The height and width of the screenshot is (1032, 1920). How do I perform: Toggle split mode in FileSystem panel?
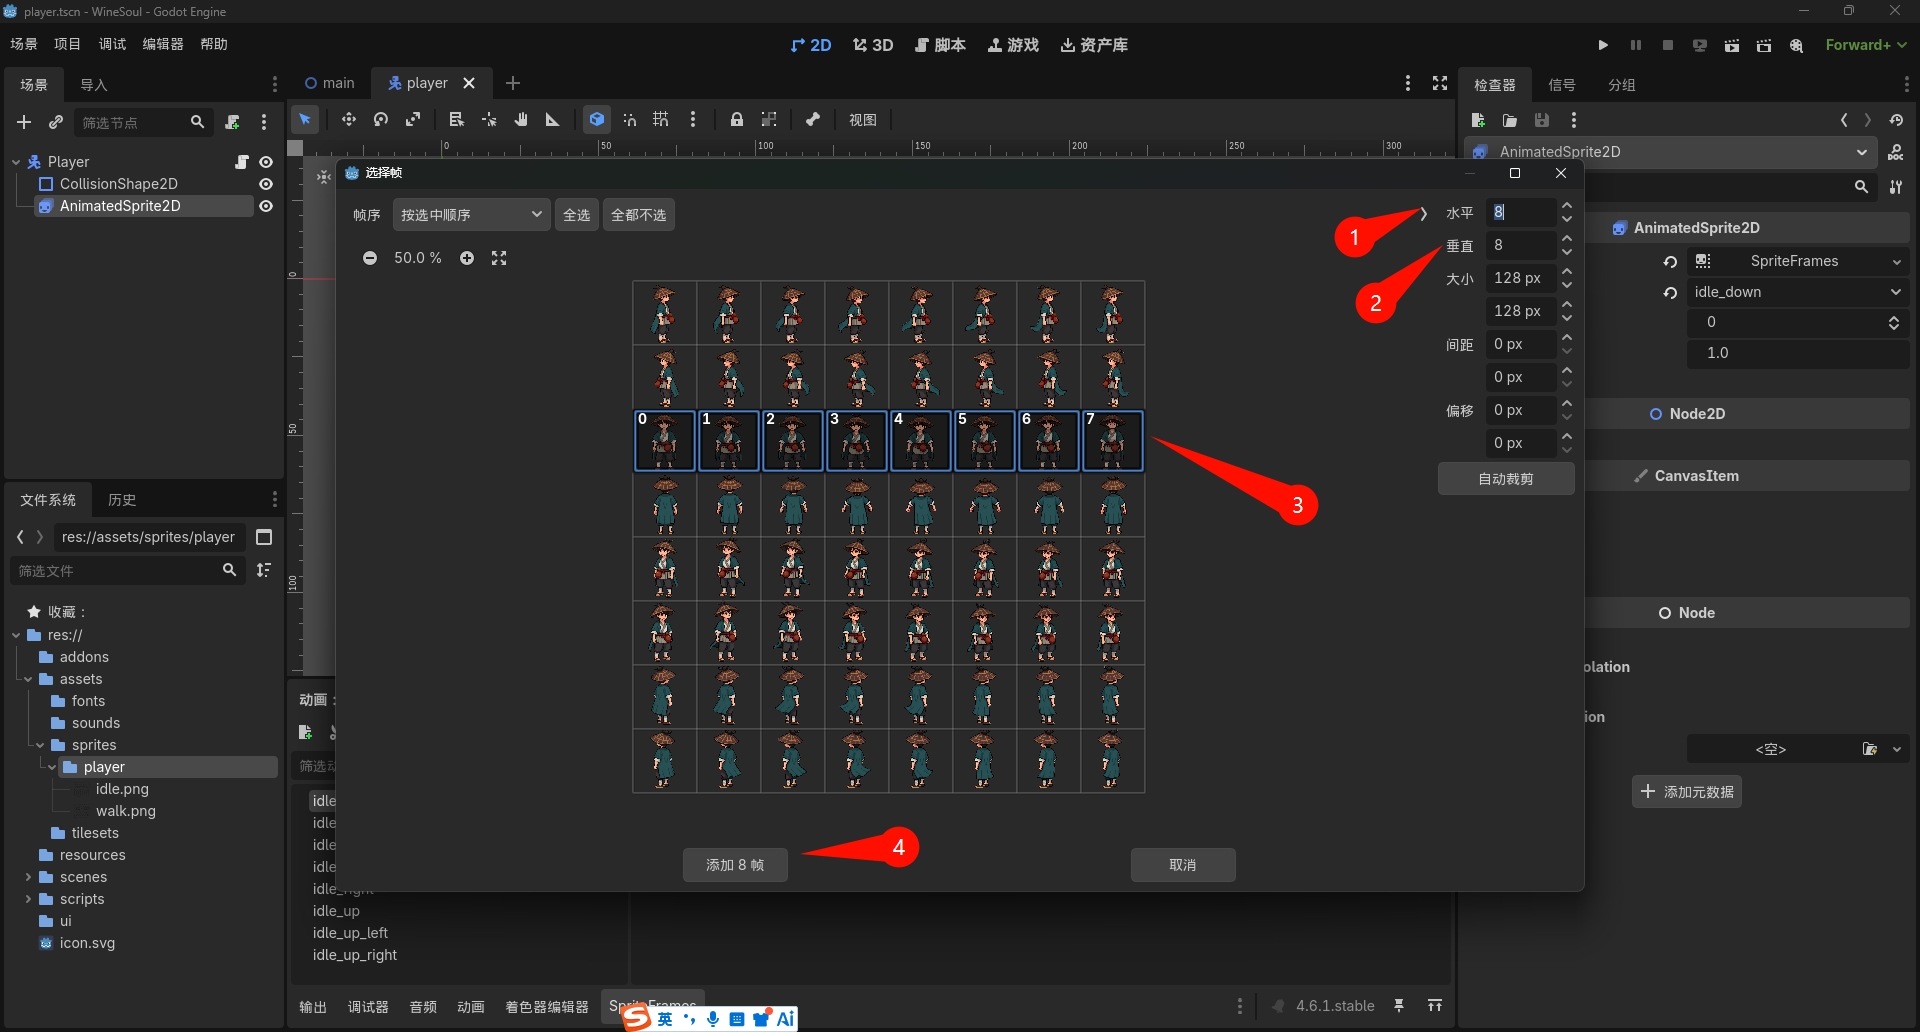[x=264, y=537]
